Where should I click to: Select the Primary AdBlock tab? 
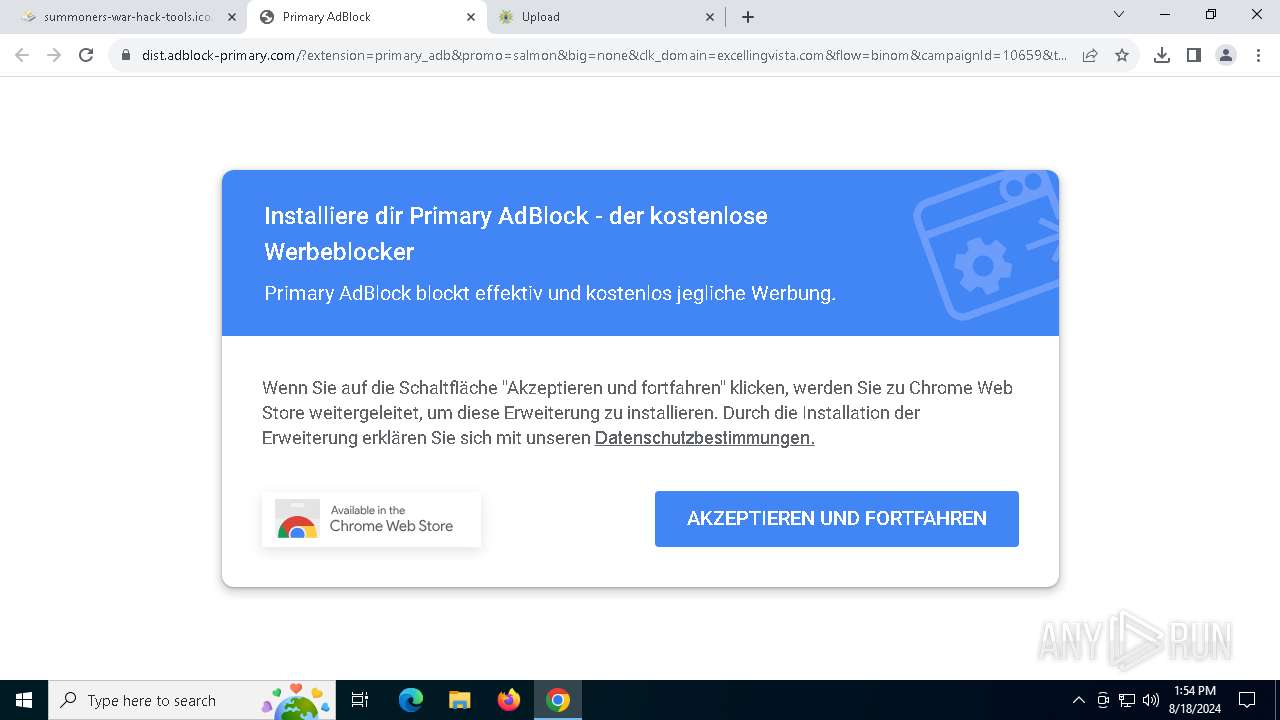pos(365,17)
